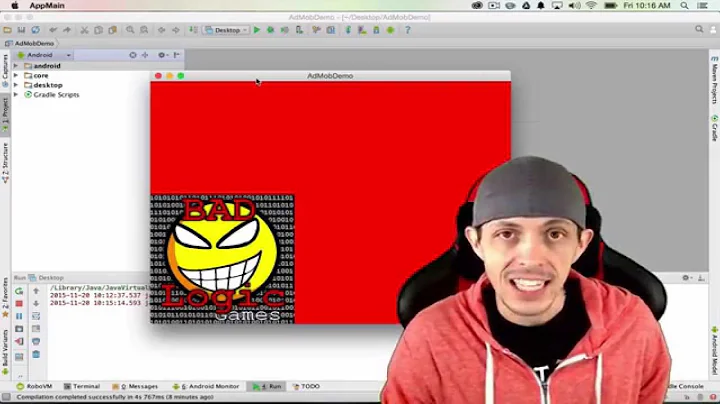
Task: Click the Replace magnifier icon
Action: tap(144, 30)
